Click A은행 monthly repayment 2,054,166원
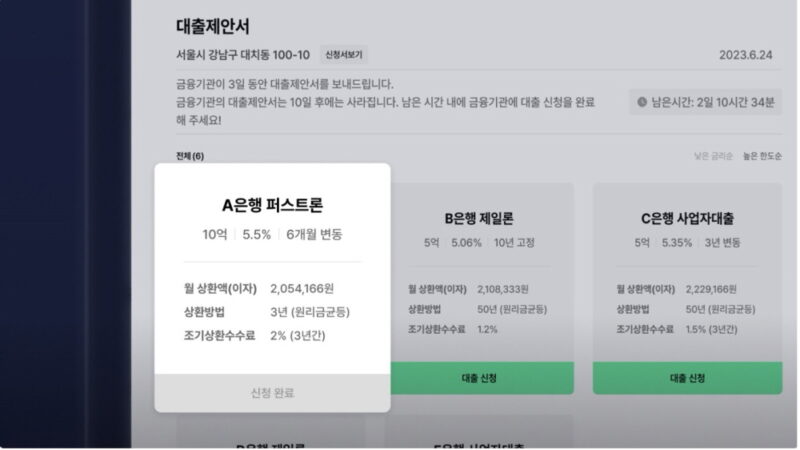Viewport: 800px width, 450px height. 302,289
